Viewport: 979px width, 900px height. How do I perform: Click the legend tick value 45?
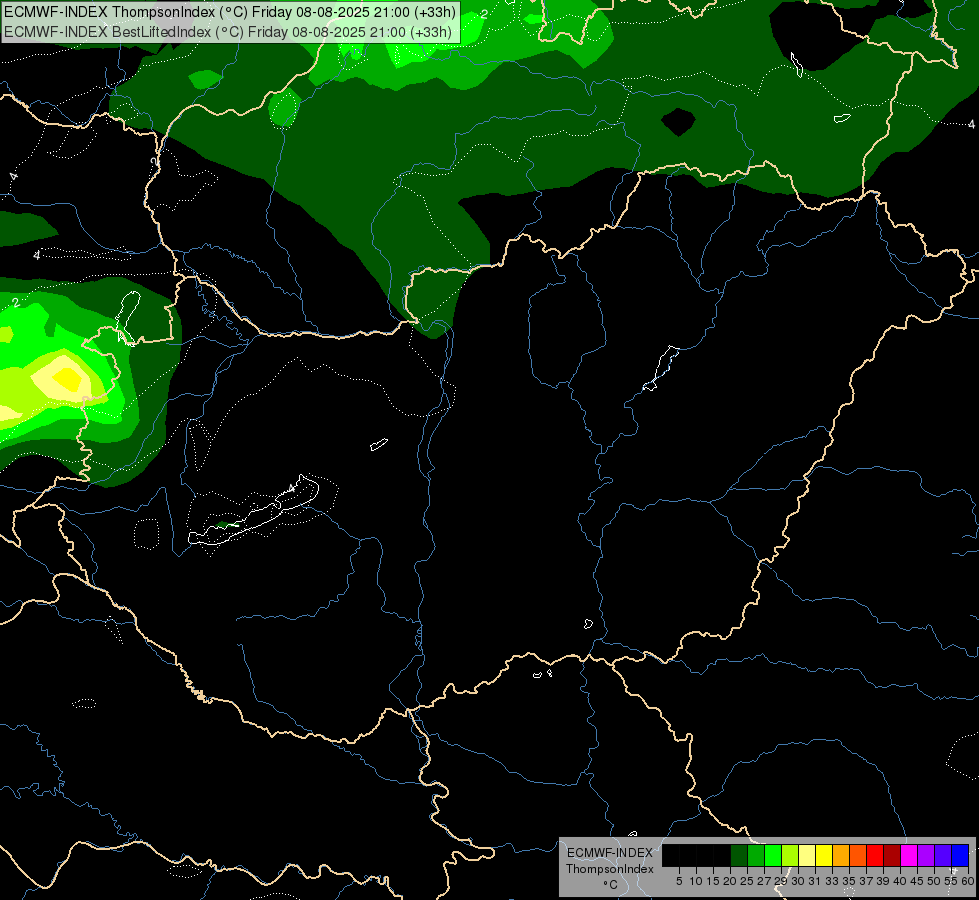coord(918,881)
